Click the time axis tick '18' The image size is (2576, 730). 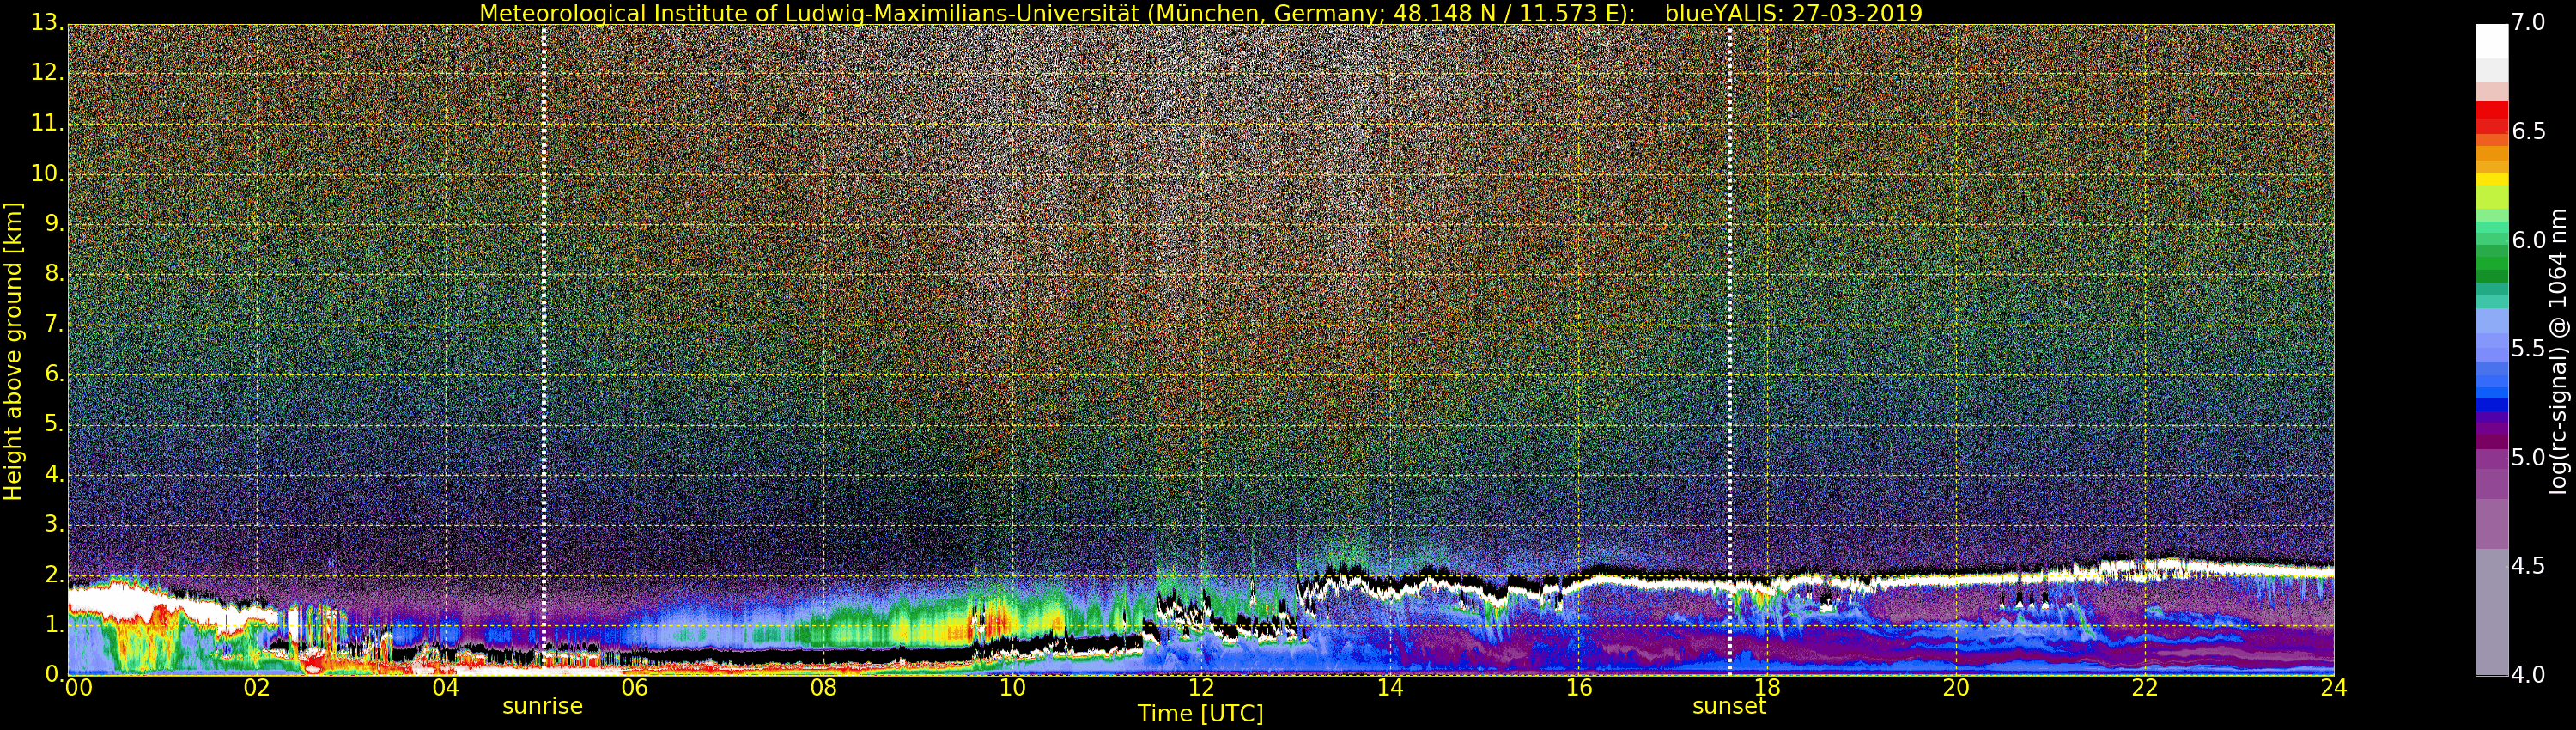[1768, 688]
